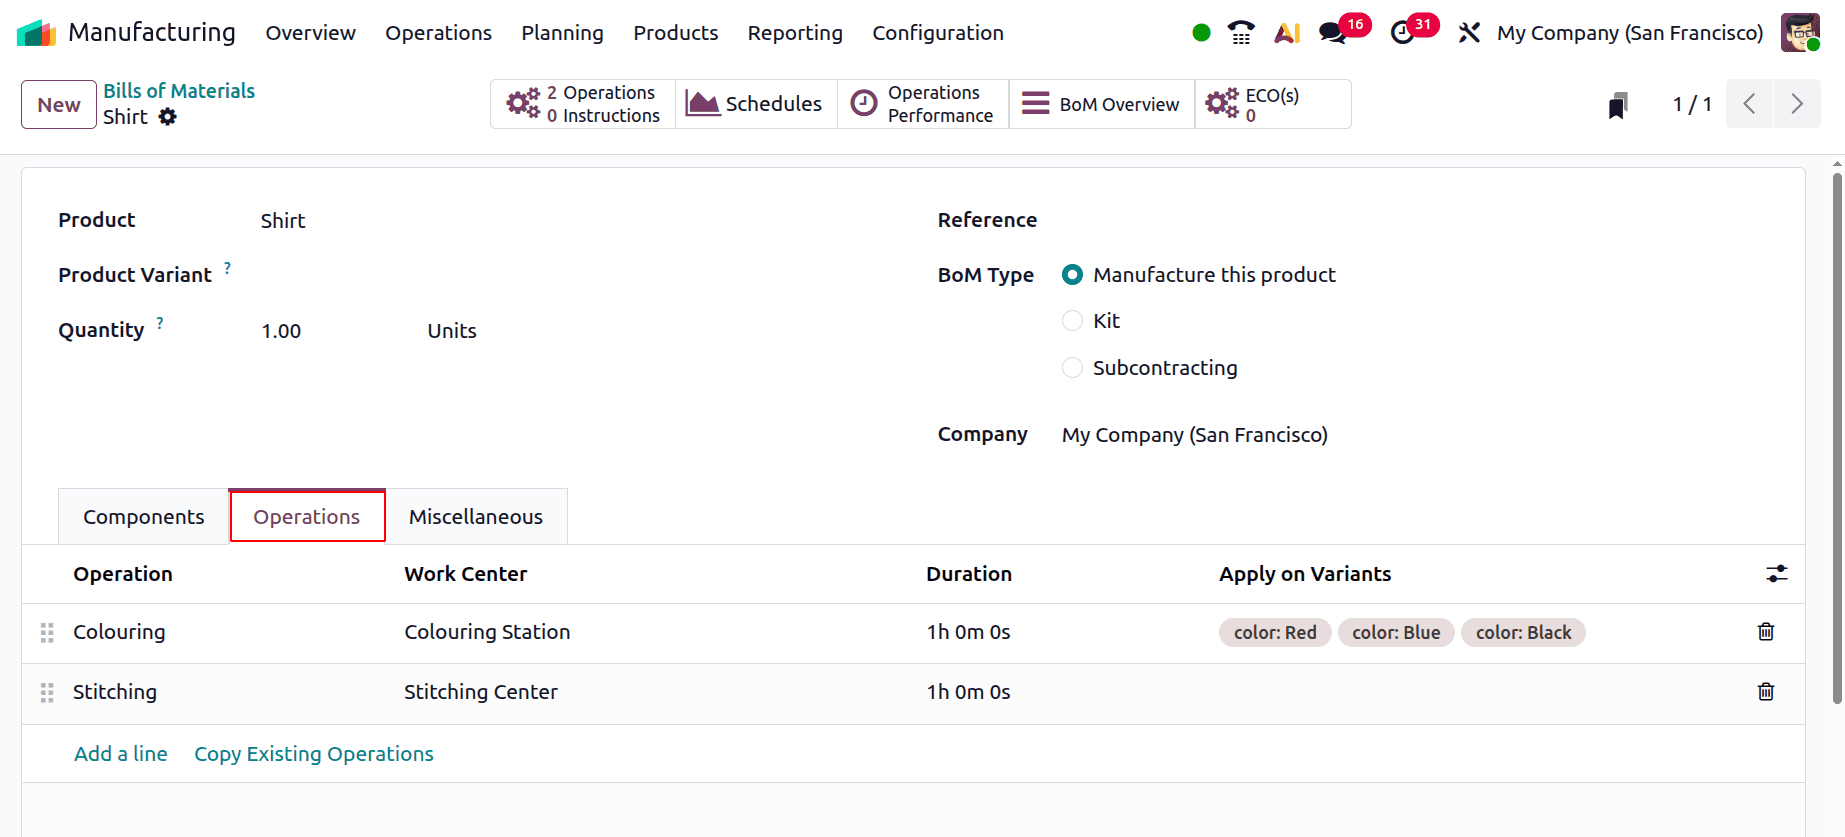Open the VoIP phone icon
Viewport: 1845px width, 837px height.
click(x=1241, y=33)
